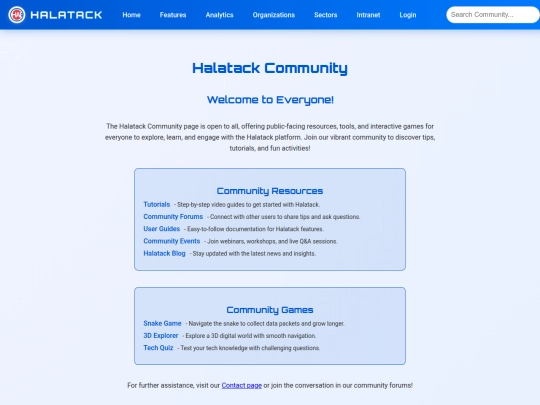
Task: Launch the Snake Game link
Action: coord(162,323)
